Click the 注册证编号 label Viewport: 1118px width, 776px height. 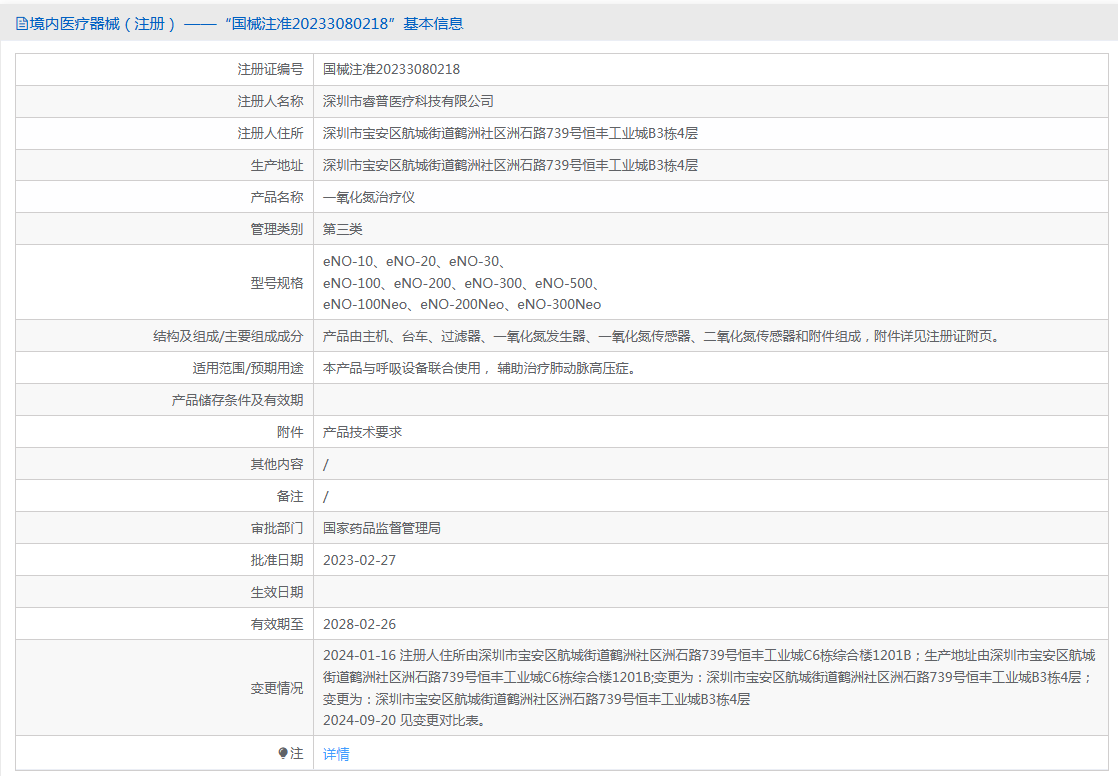tap(270, 69)
